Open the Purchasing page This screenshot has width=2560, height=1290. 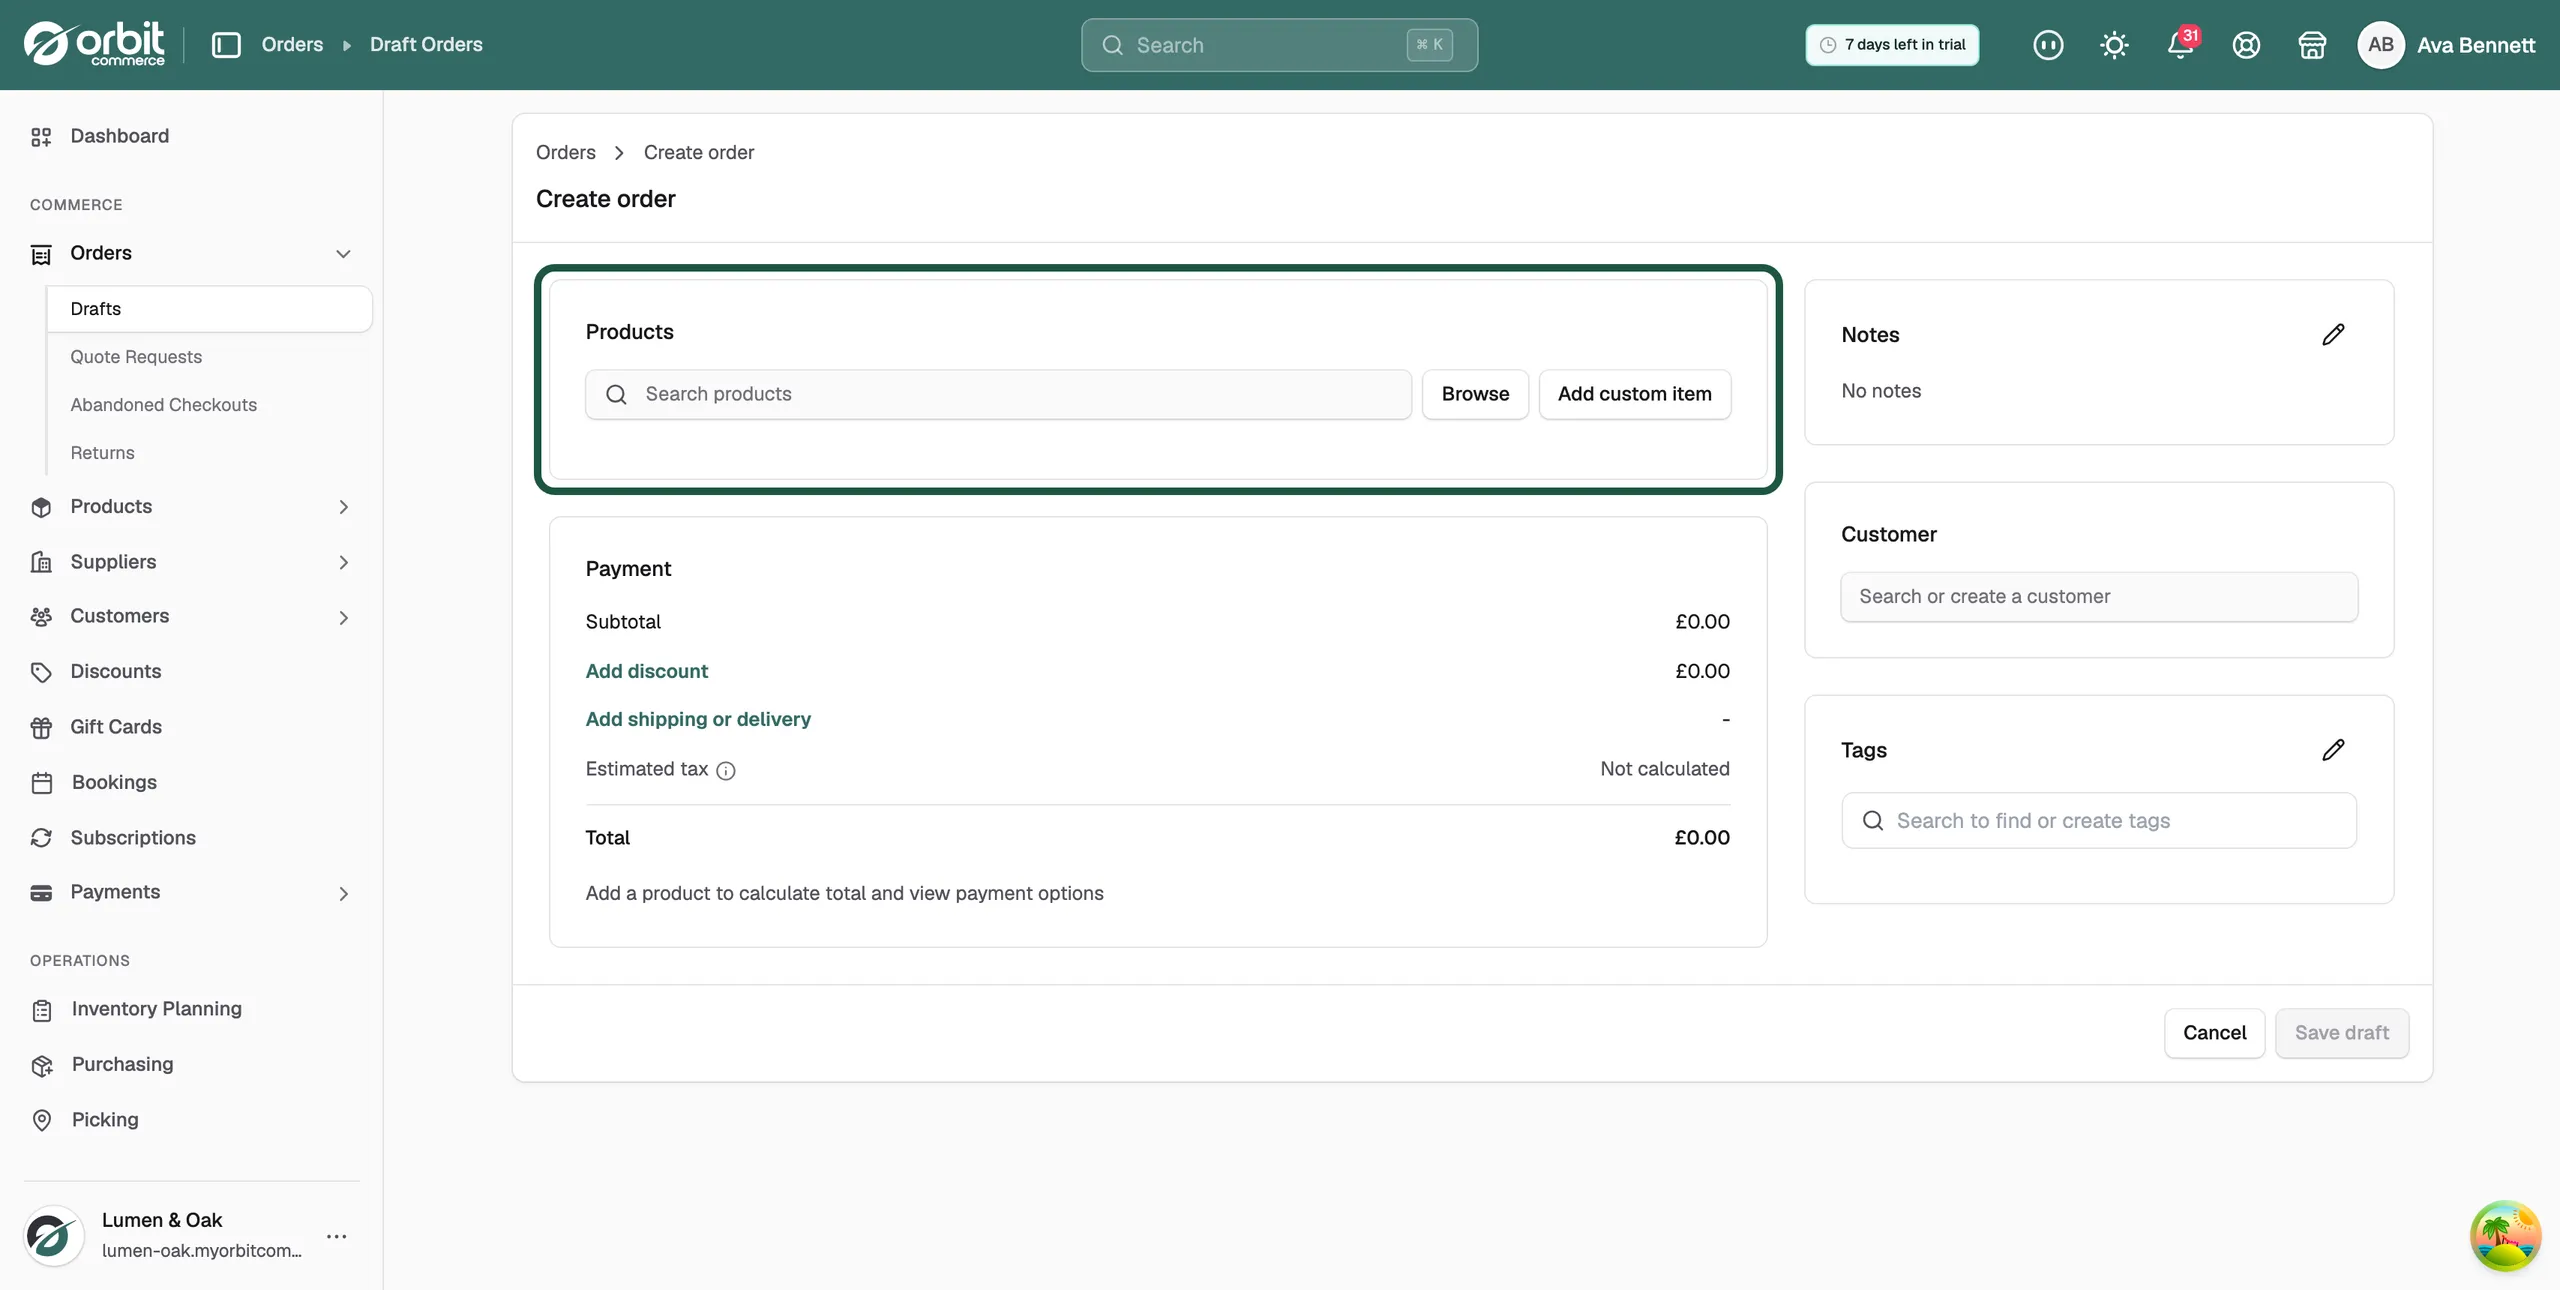(x=122, y=1064)
